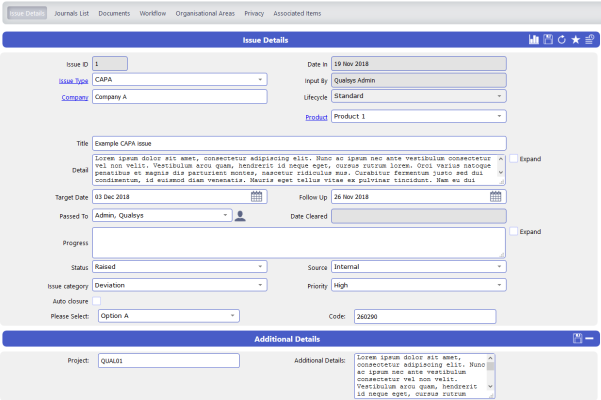Click the Additional Details text area scrollbar

(x=490, y=372)
